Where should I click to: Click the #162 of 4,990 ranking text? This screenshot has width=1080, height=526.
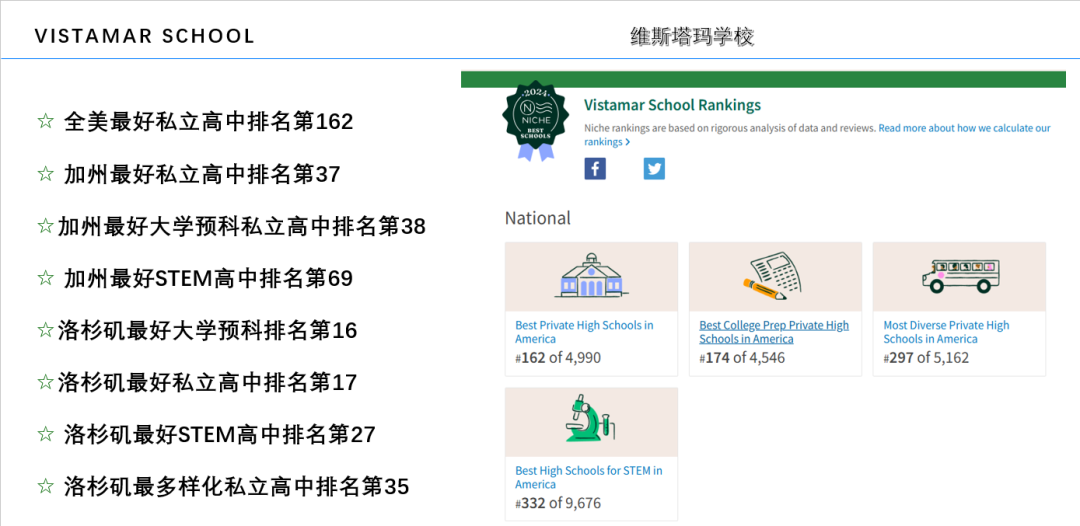pyautogui.click(x=558, y=358)
